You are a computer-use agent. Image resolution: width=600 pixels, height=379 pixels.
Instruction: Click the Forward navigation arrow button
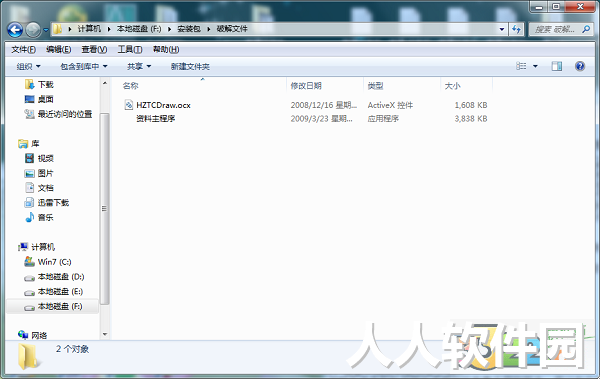point(33,29)
